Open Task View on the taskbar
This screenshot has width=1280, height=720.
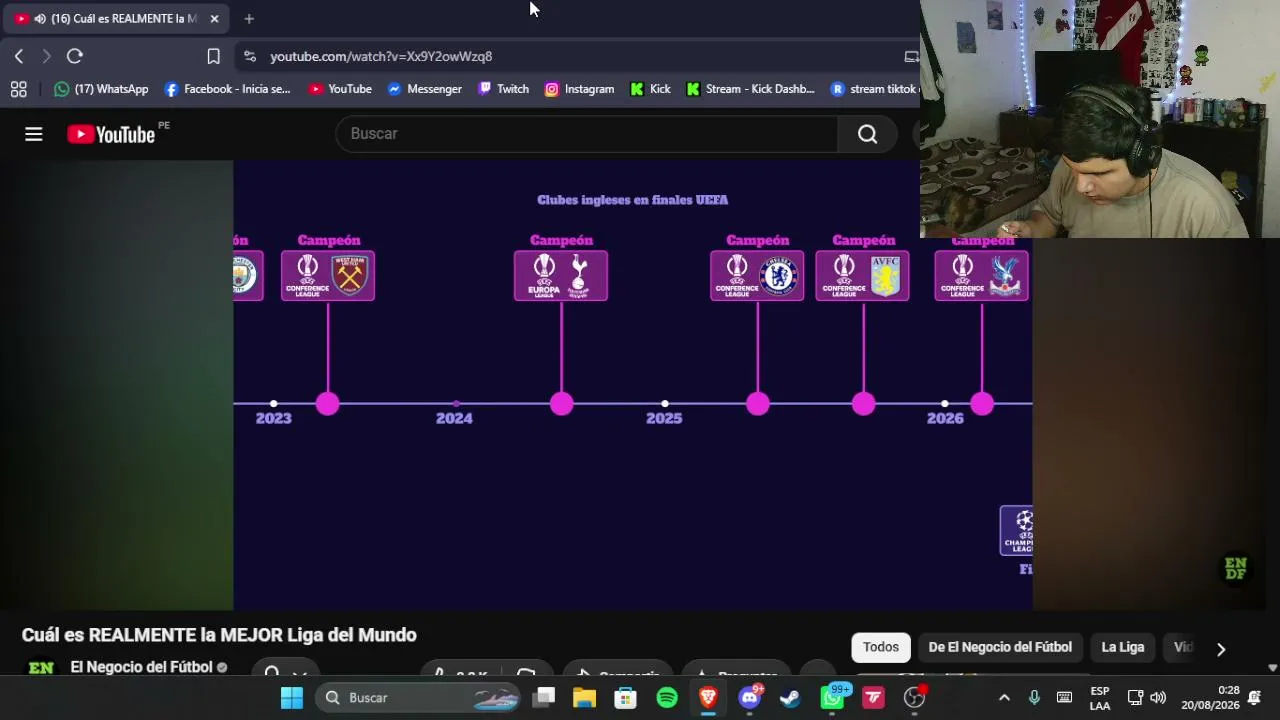coord(544,698)
